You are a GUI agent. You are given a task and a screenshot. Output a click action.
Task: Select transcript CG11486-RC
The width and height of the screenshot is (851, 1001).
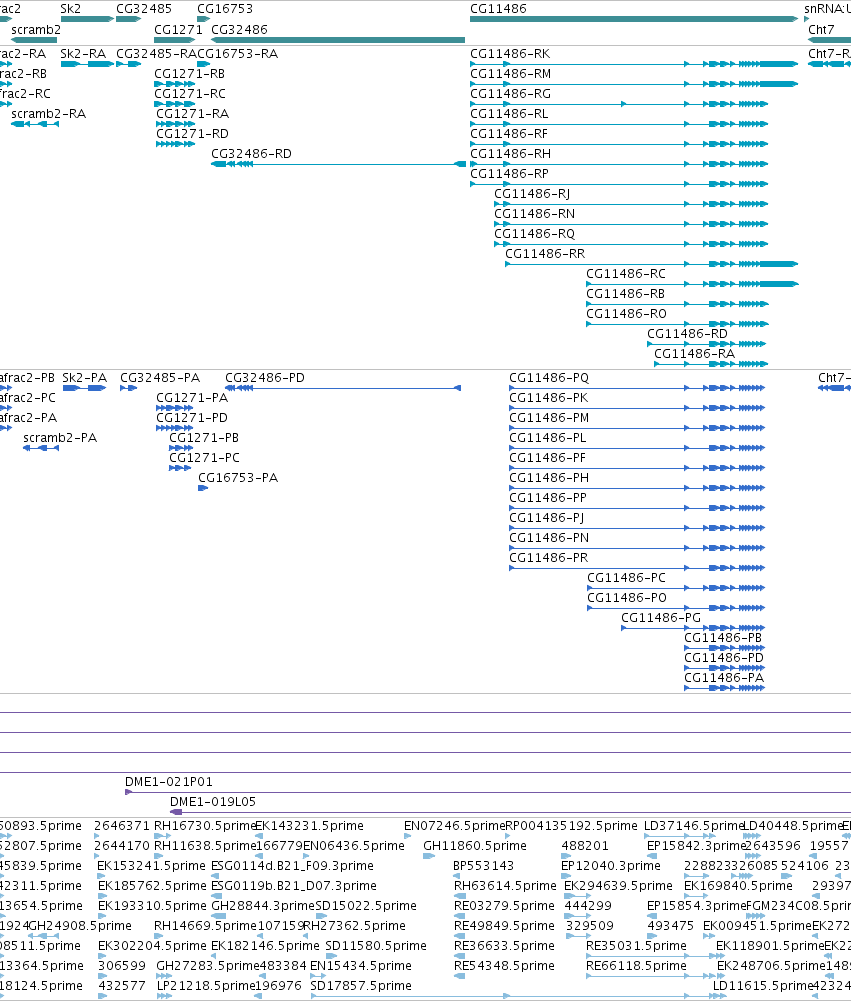pyautogui.click(x=626, y=274)
